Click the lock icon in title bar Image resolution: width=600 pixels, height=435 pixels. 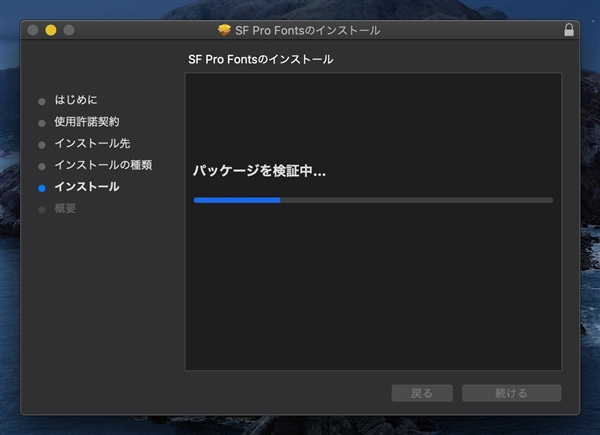tap(569, 30)
